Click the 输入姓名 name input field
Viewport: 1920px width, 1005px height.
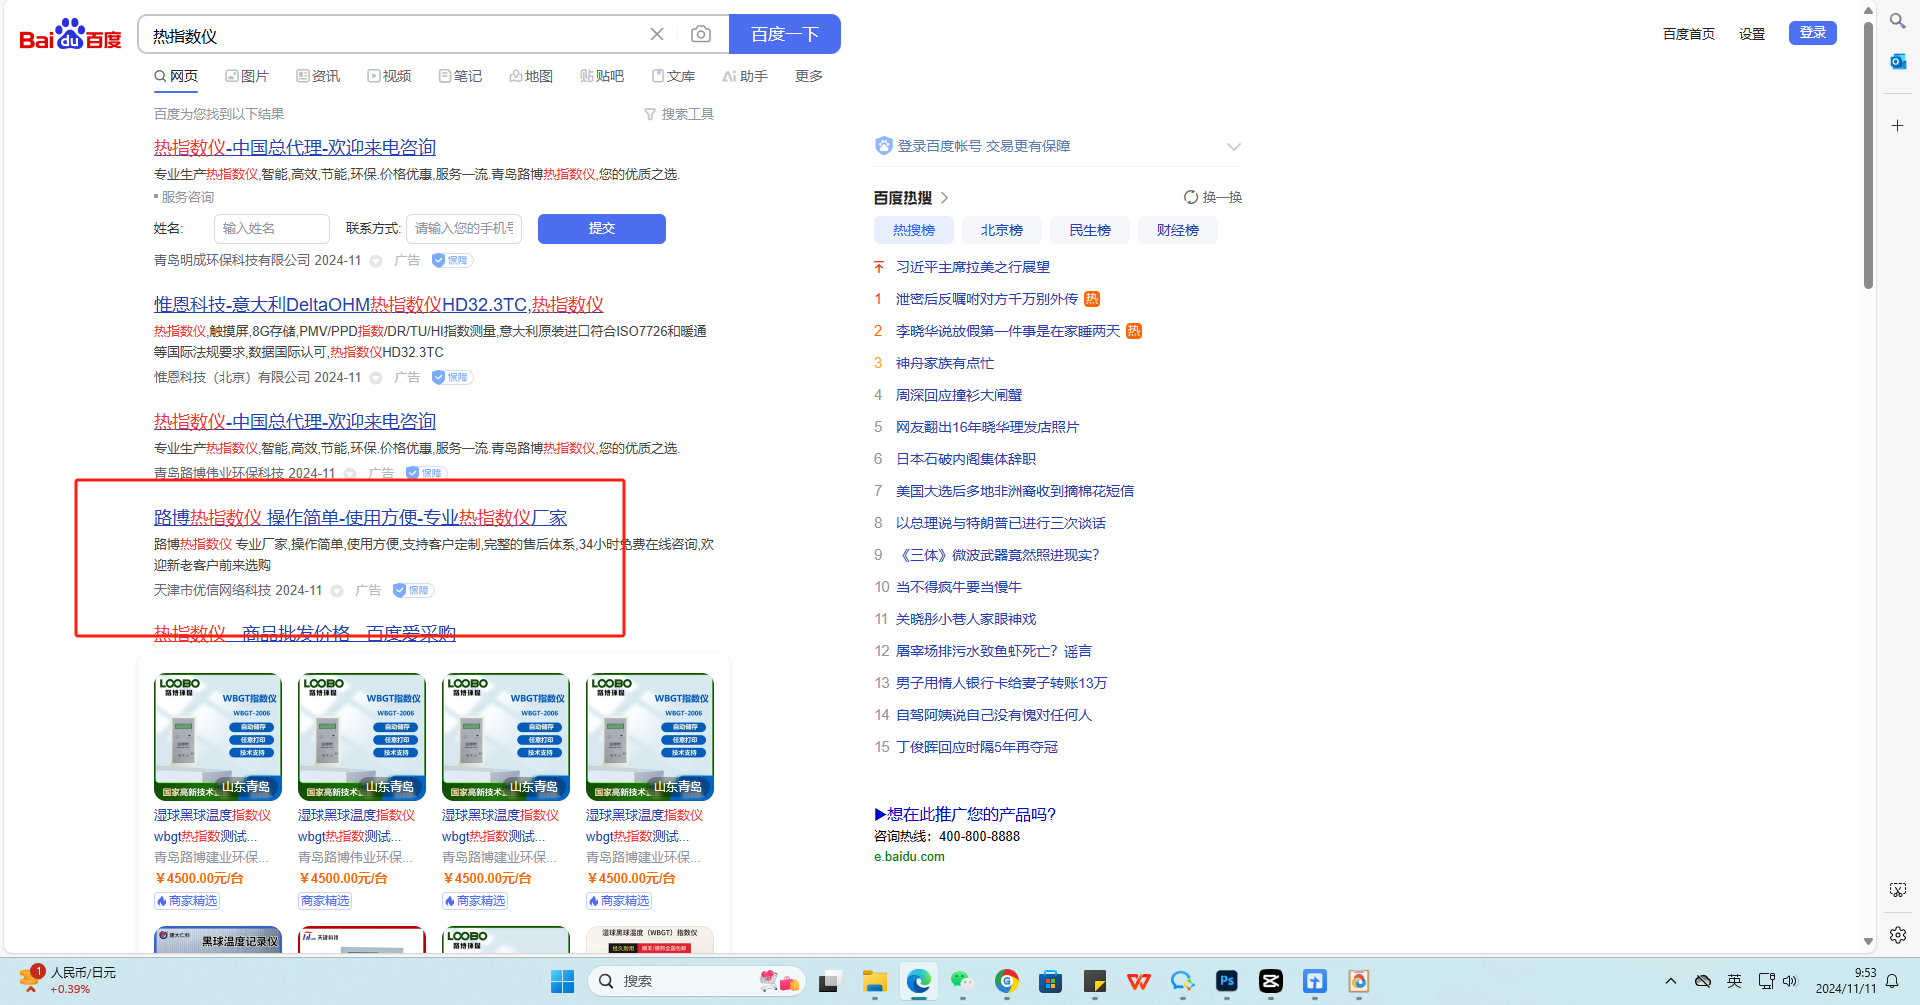pos(271,229)
